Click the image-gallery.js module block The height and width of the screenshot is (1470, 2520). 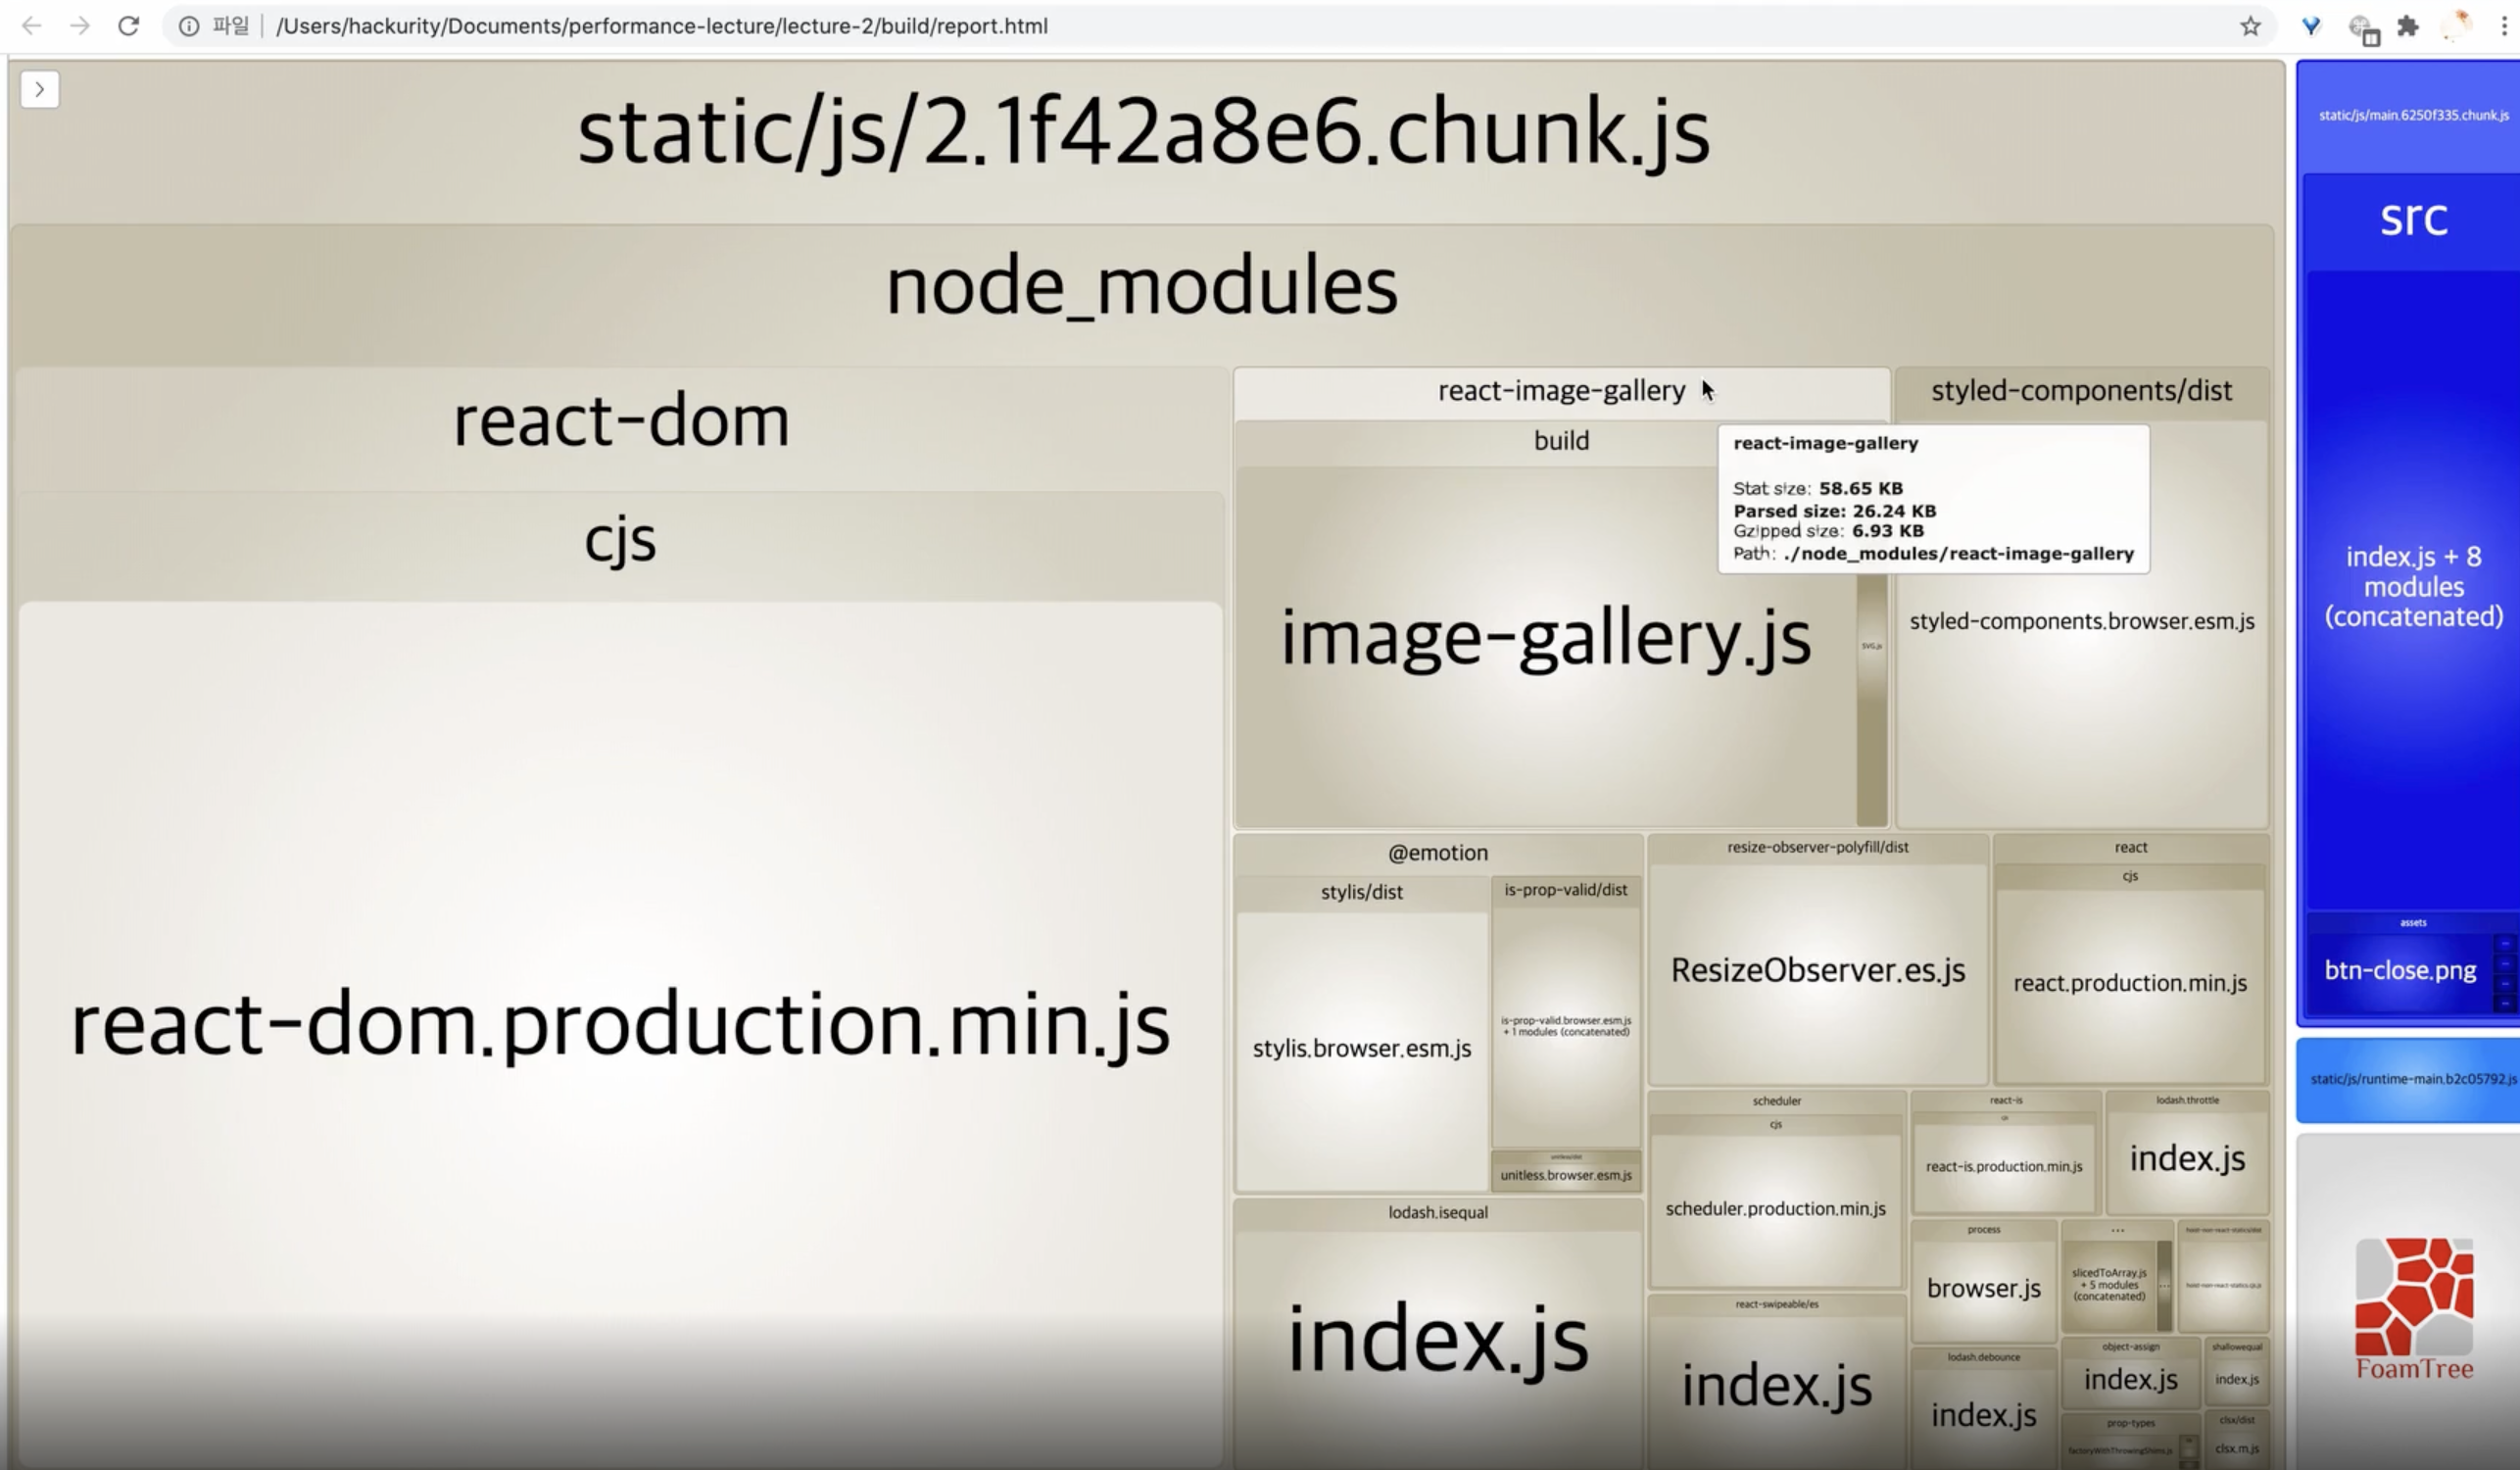click(1545, 640)
